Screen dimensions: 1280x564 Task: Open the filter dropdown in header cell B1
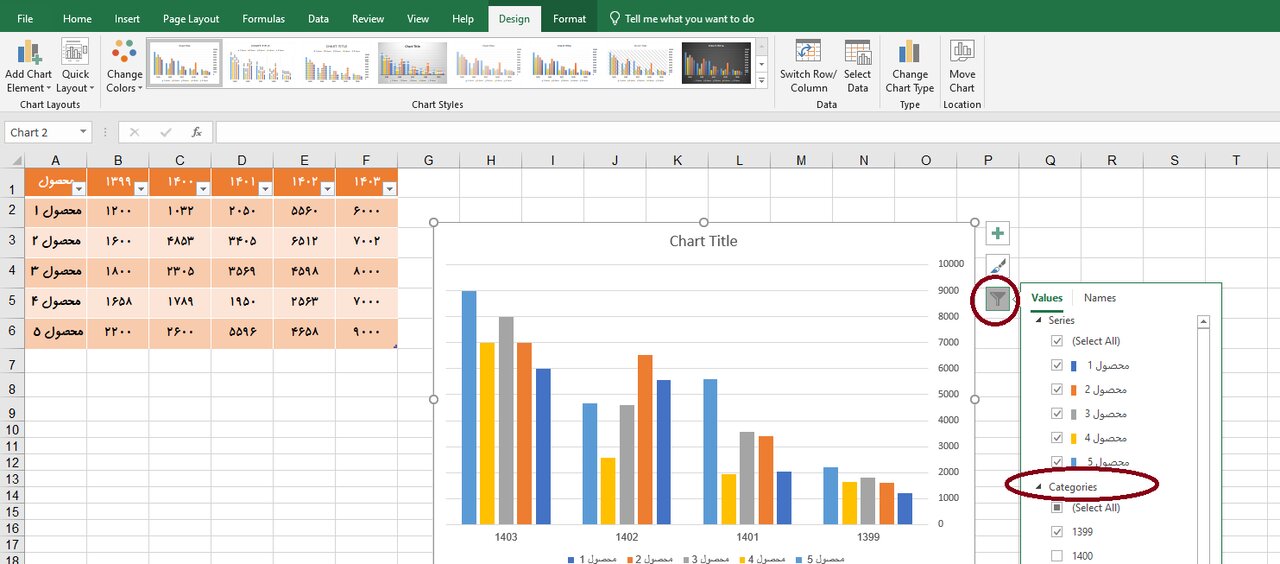point(140,189)
